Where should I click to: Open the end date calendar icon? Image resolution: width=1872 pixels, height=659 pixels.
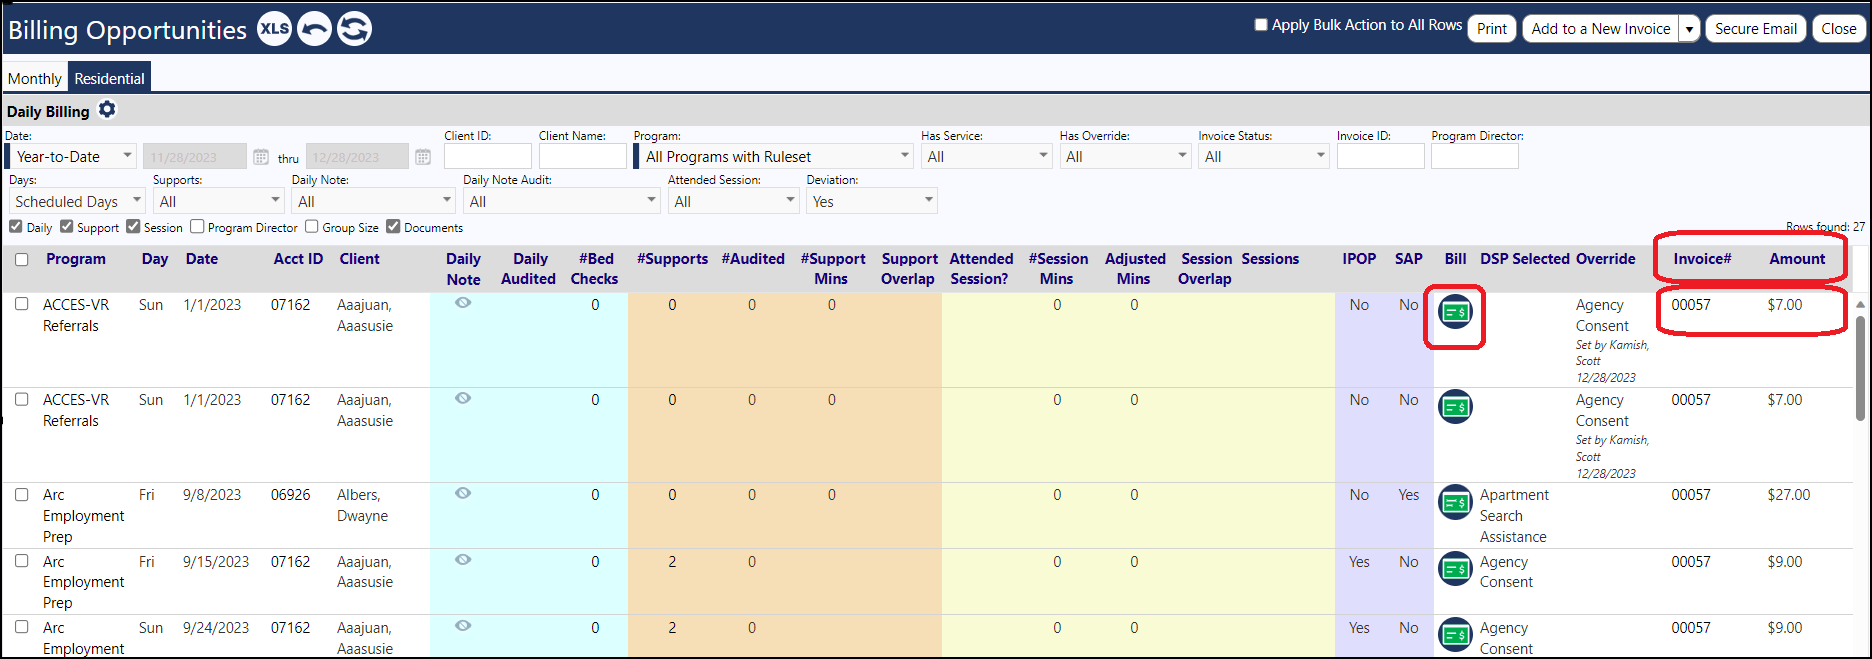(x=423, y=157)
